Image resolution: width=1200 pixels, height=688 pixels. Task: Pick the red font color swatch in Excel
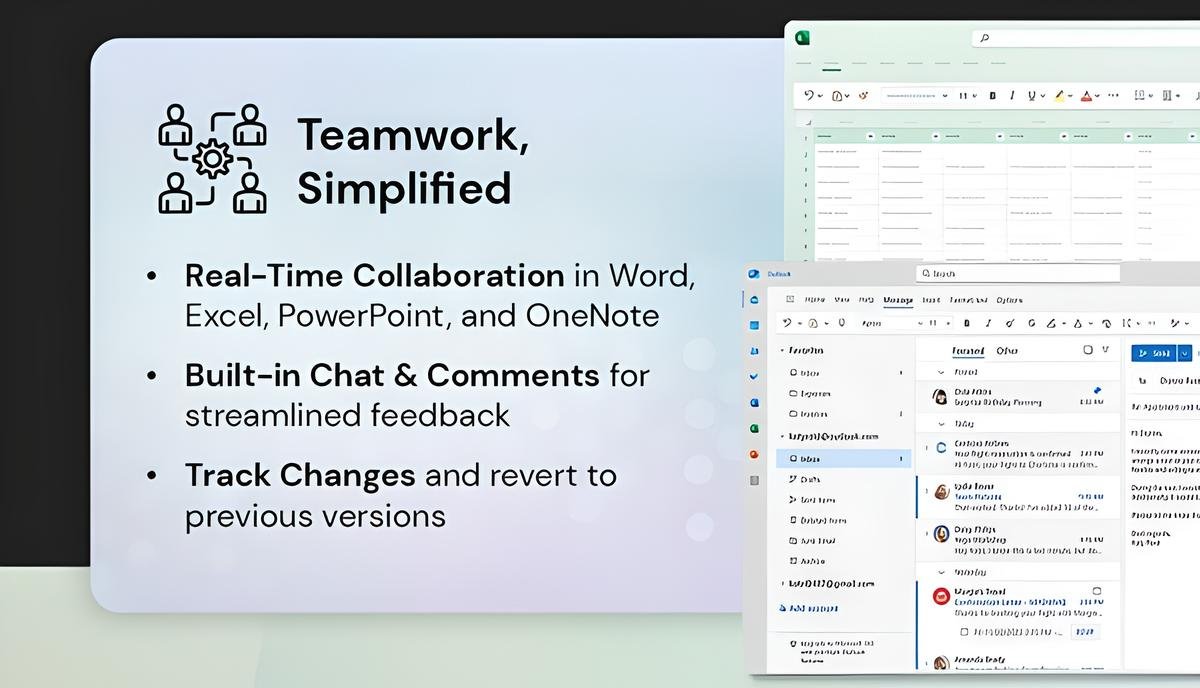[1087, 96]
